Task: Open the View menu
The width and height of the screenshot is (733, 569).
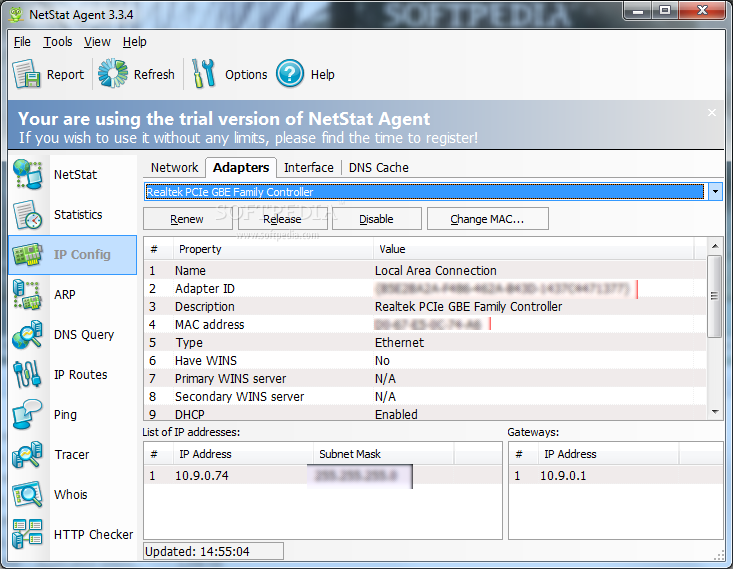Action: (97, 42)
